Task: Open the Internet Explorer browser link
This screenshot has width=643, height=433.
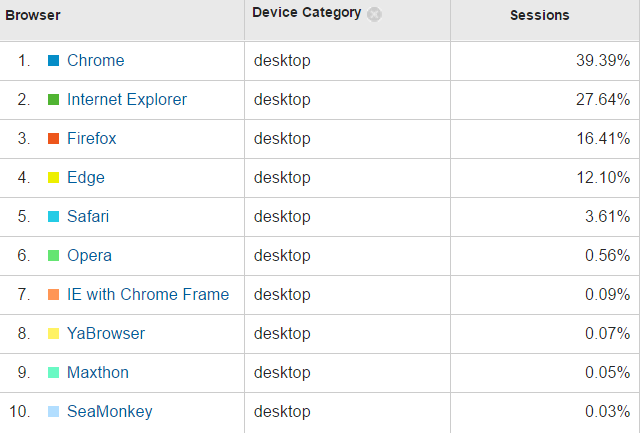Action: pos(127,100)
